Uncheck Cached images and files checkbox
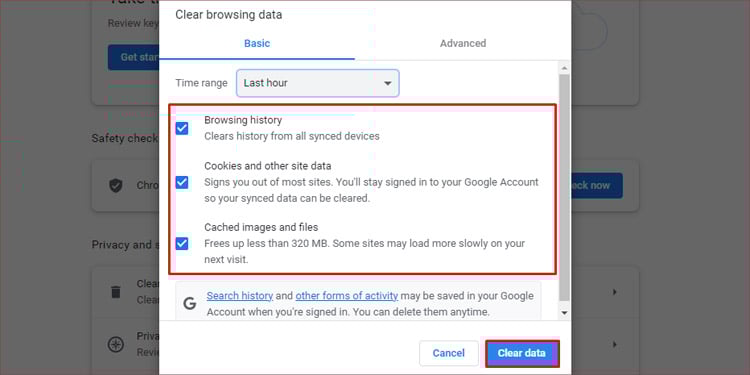The image size is (750, 375). (x=182, y=243)
